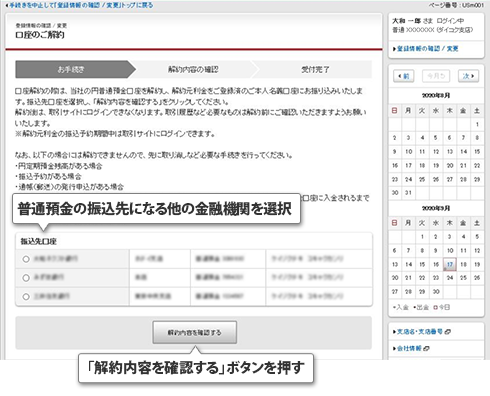Click the 大和 一郎 さま ログイン中 text

point(428,21)
